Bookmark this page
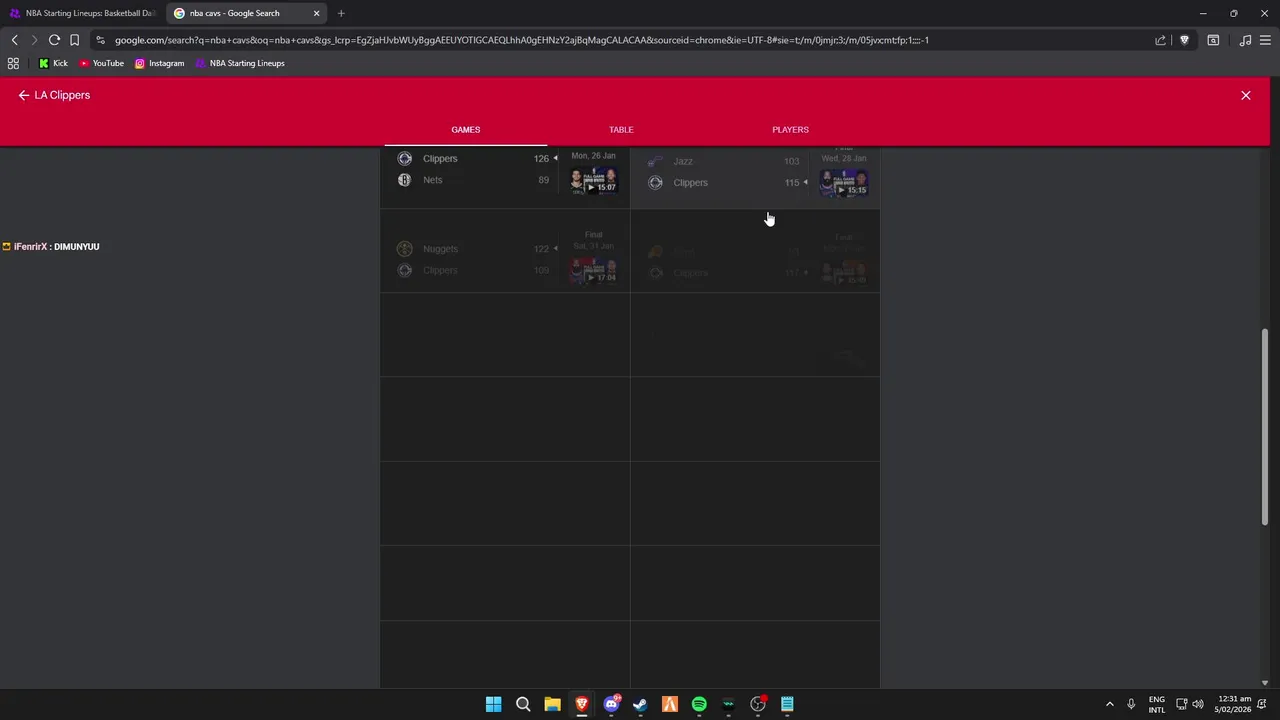 pyautogui.click(x=74, y=40)
